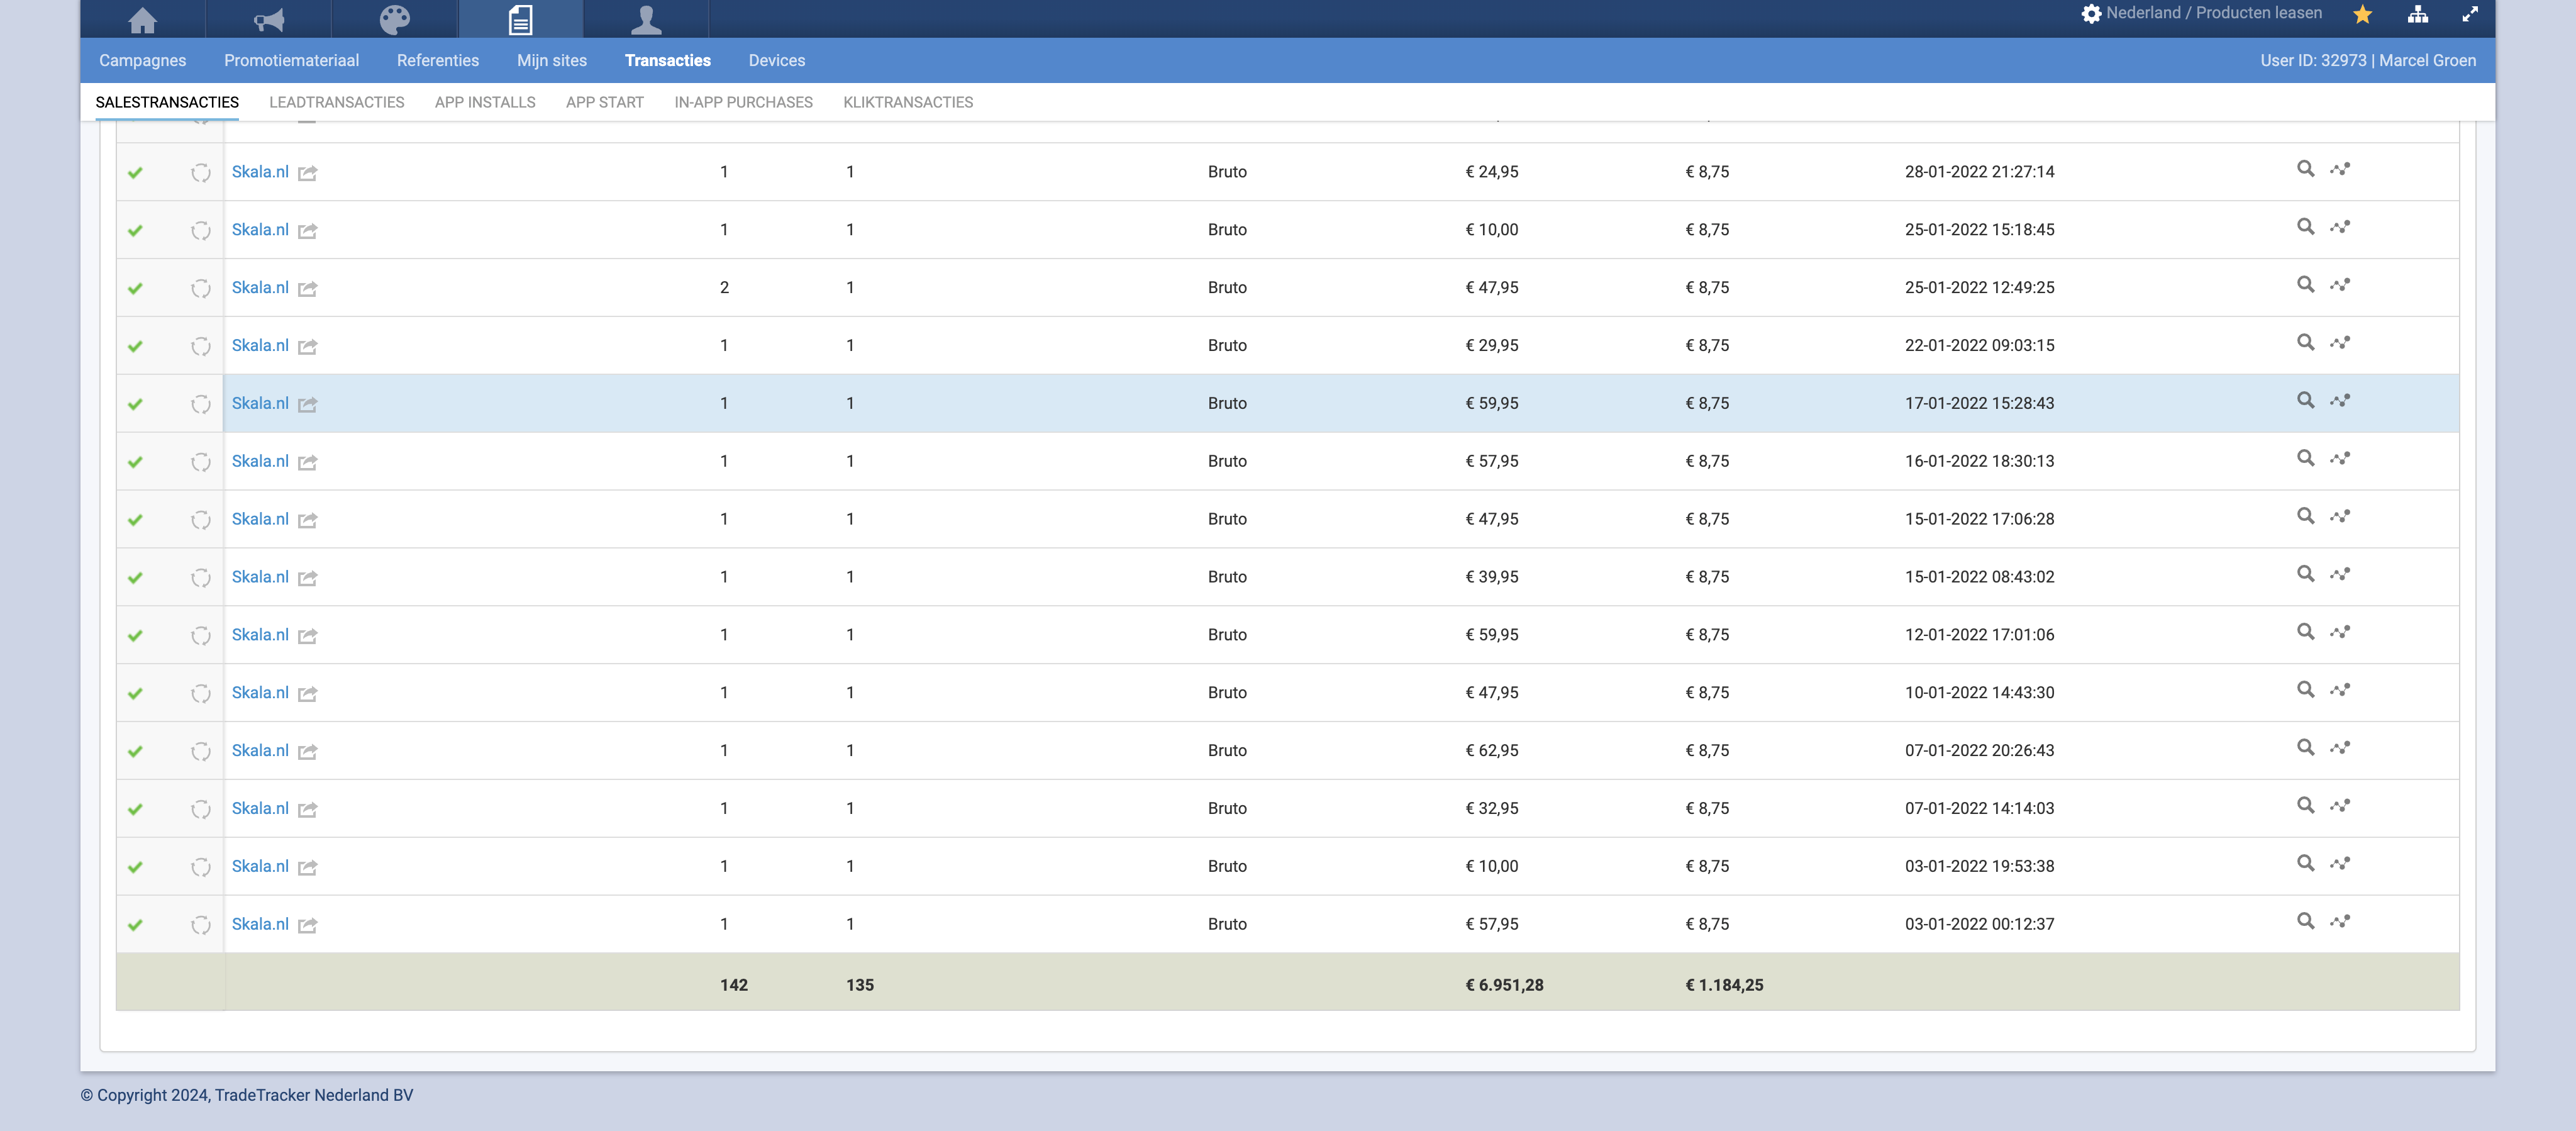This screenshot has height=1131, width=2576.
Task: Open external link icon beside Skala.nl, 17-01-2022 row
Action: click(308, 405)
